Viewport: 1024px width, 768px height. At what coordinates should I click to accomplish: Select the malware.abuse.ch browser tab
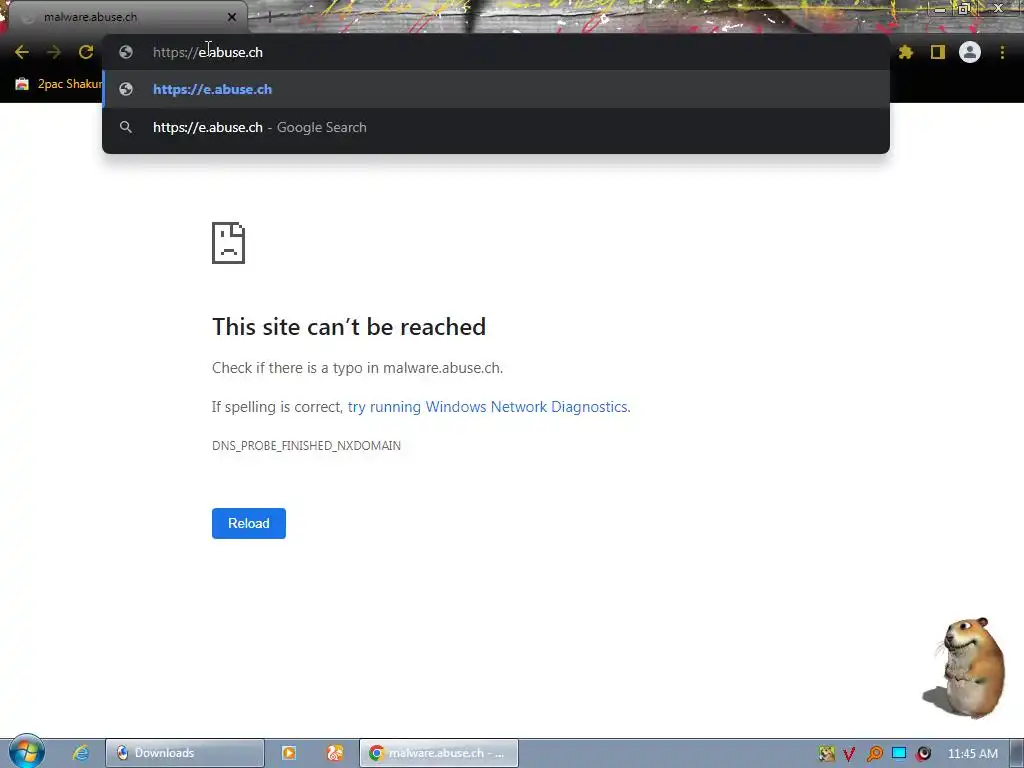coord(127,17)
